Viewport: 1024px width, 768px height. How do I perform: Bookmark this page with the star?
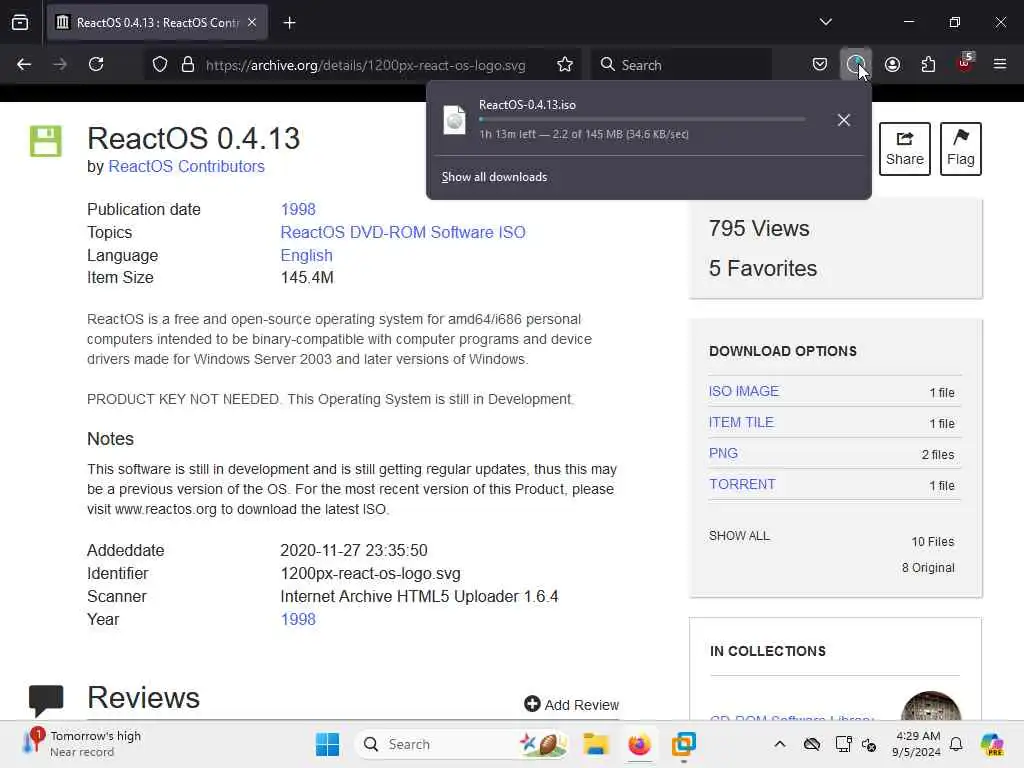565,64
